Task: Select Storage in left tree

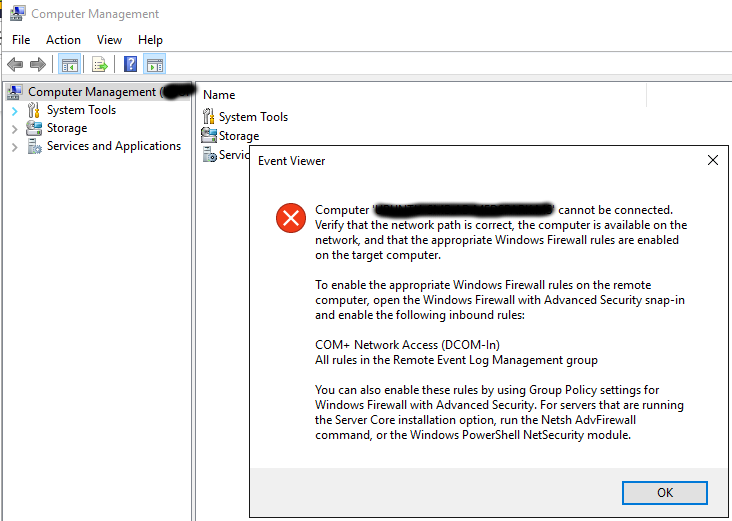Action: pos(67,128)
